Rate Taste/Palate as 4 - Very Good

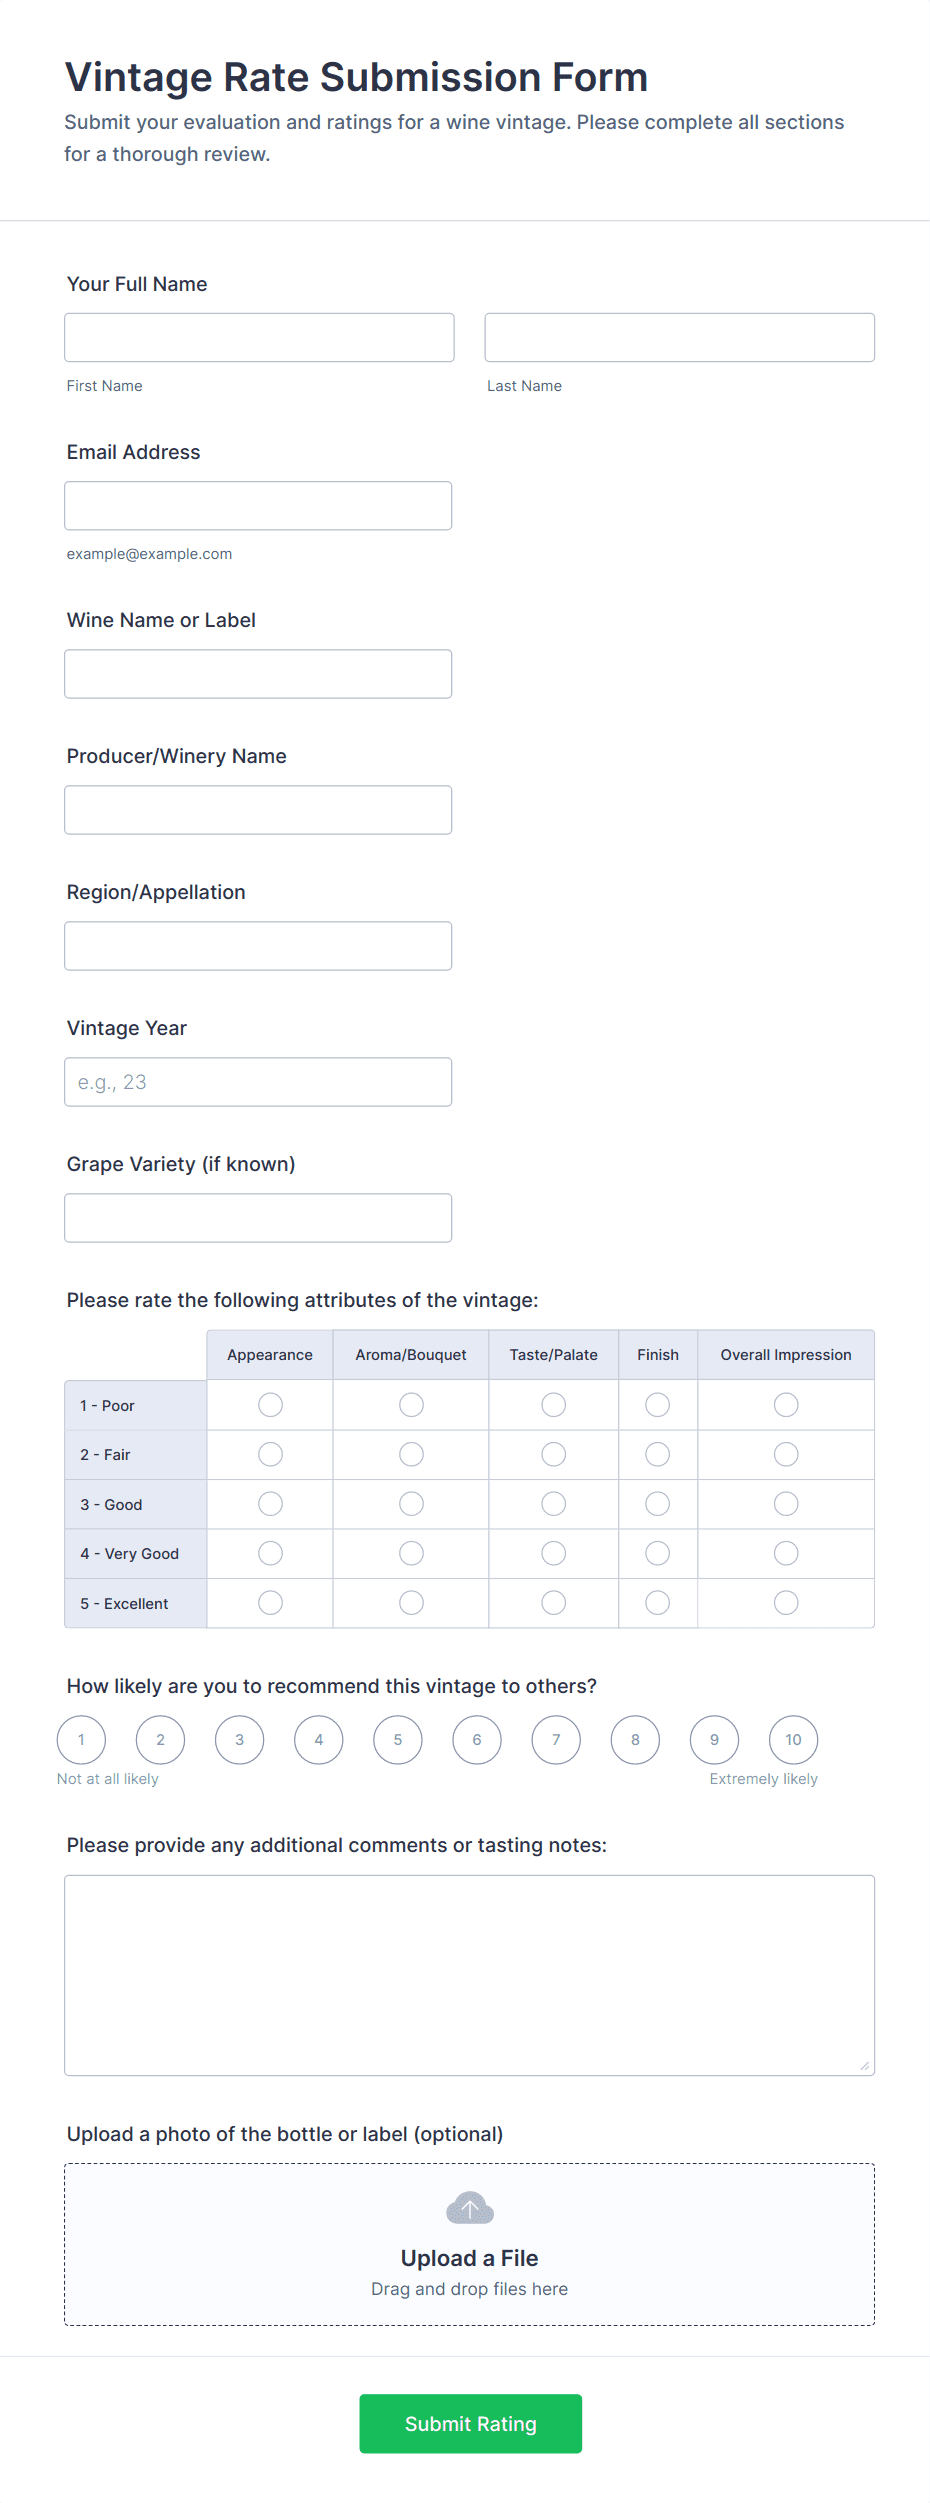click(x=553, y=1553)
